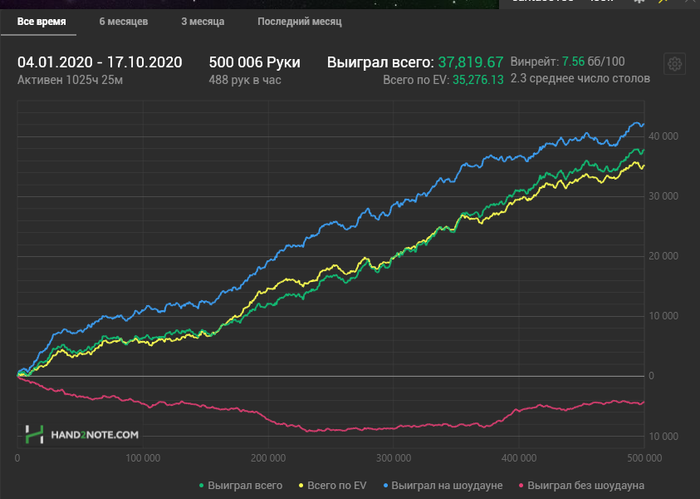This screenshot has width=700, height=499.
Task: Click the date range 04.01.2020 - 17.10.2020
Action: click(100, 62)
